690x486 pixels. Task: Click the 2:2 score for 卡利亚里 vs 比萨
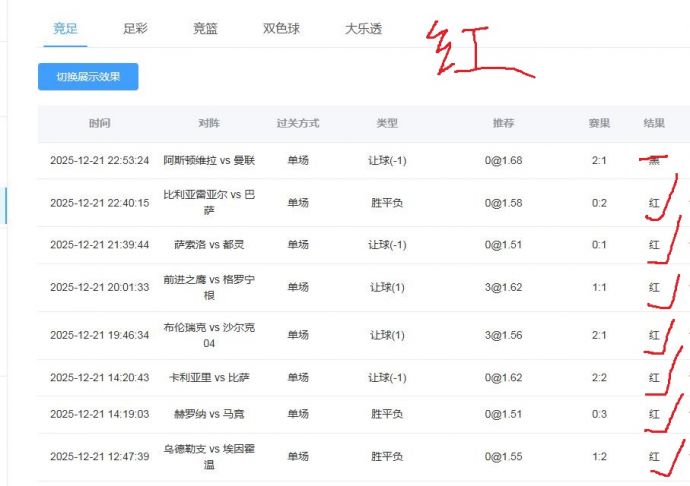(x=599, y=378)
